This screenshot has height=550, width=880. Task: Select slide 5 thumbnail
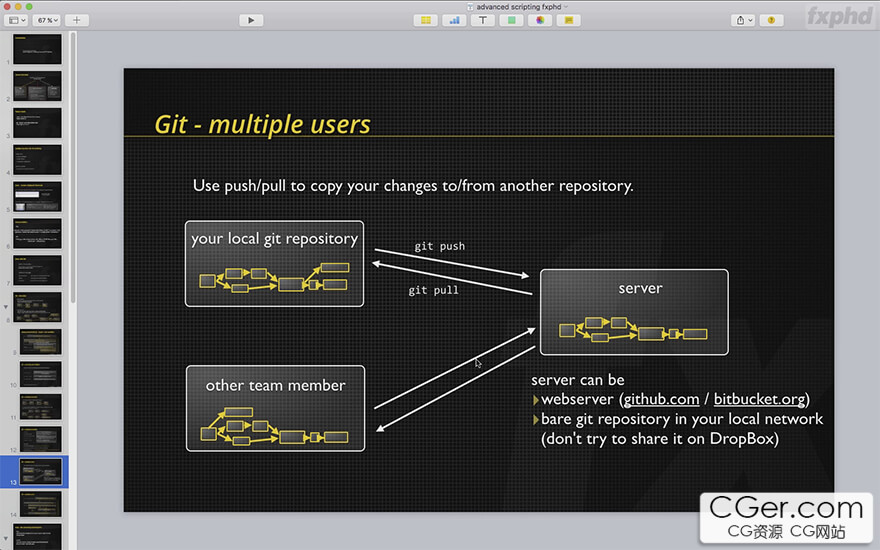(38, 196)
